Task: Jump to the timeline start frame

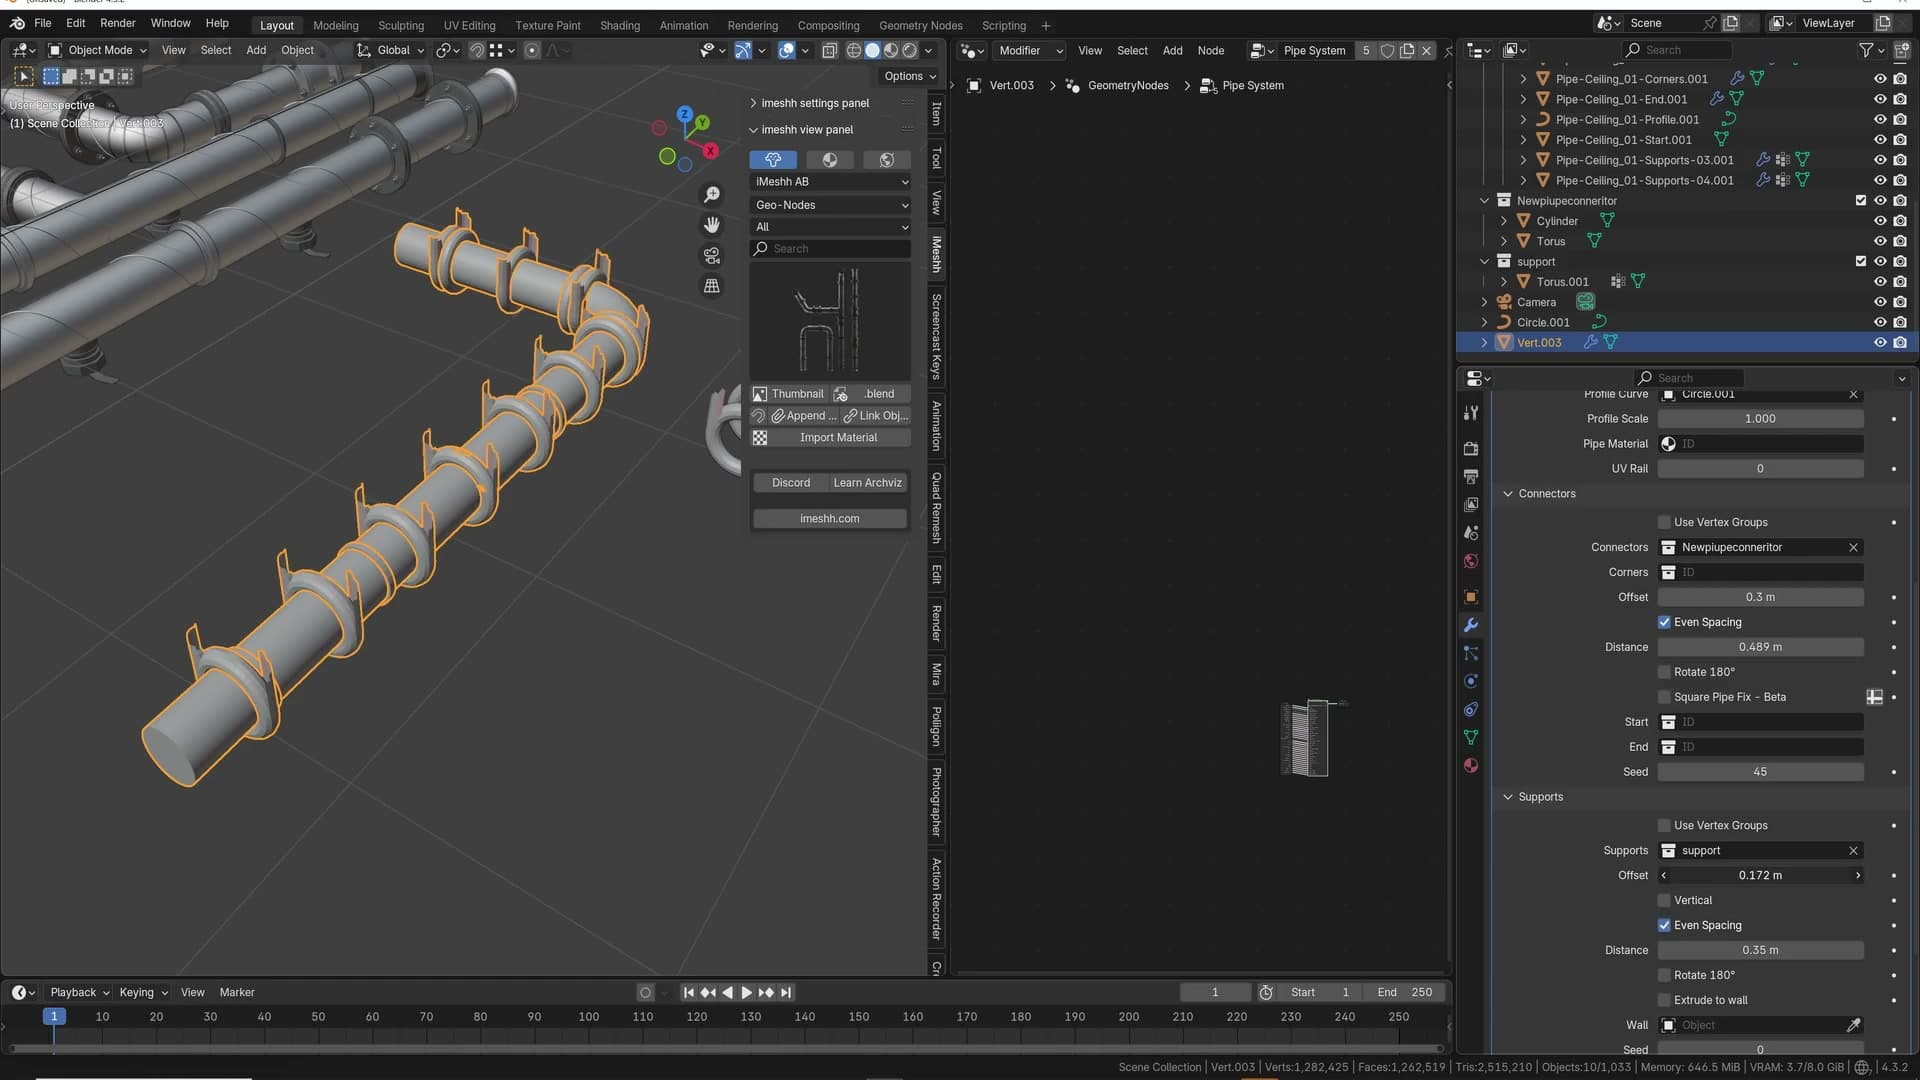Action: 689,993
